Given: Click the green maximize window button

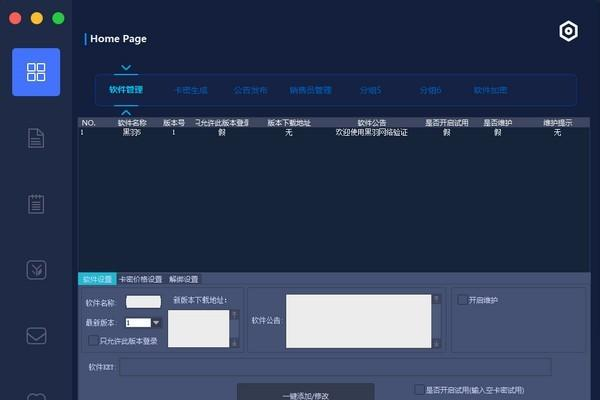Looking at the screenshot, I should tap(58, 18).
